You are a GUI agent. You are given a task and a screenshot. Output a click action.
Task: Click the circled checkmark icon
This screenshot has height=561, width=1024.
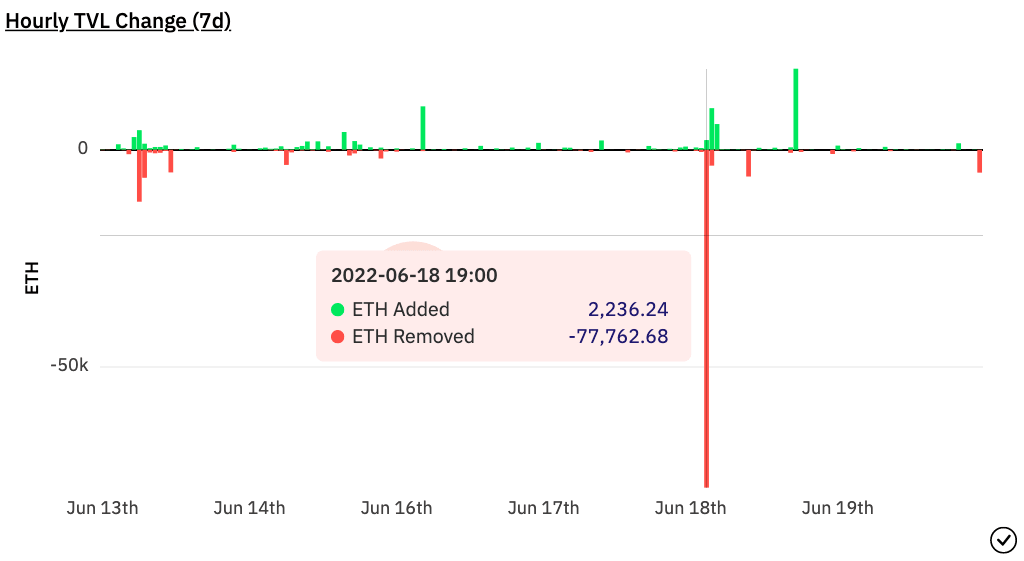point(1003,540)
